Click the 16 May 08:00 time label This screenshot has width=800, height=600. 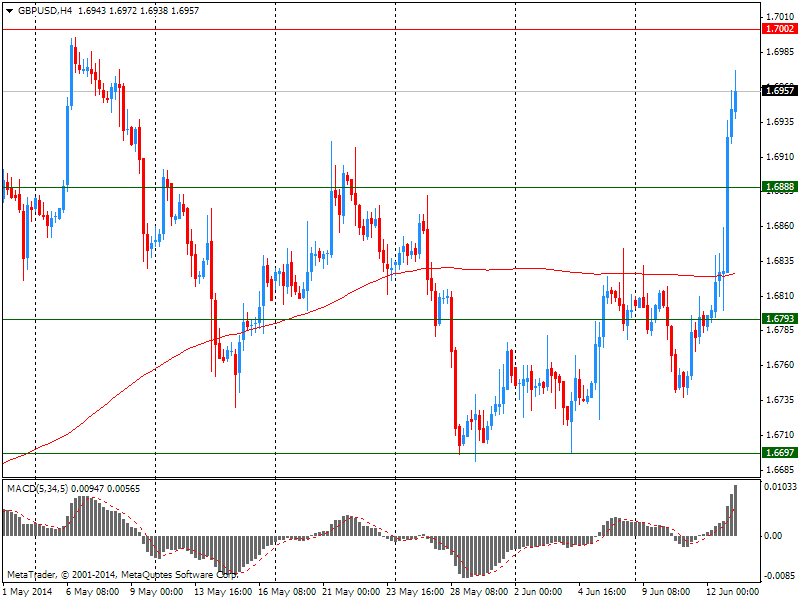coord(287,592)
